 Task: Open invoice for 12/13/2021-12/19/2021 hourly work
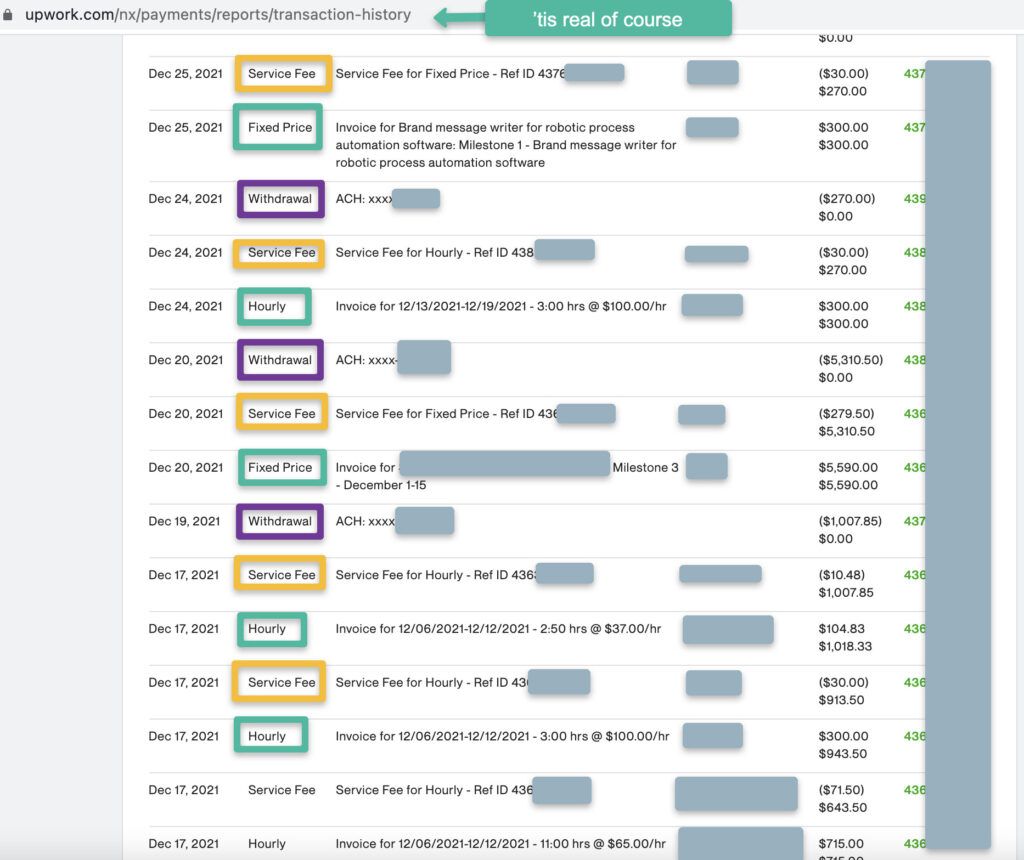tap(501, 306)
